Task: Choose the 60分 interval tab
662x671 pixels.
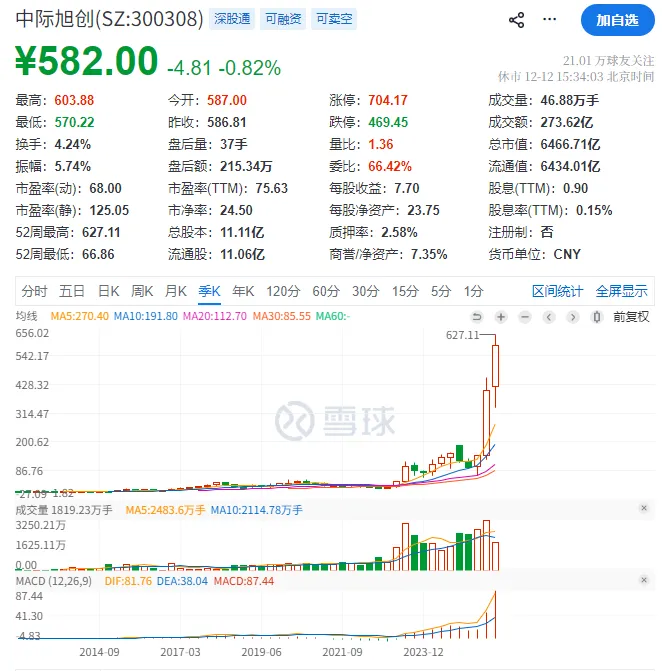Action: pyautogui.click(x=326, y=291)
